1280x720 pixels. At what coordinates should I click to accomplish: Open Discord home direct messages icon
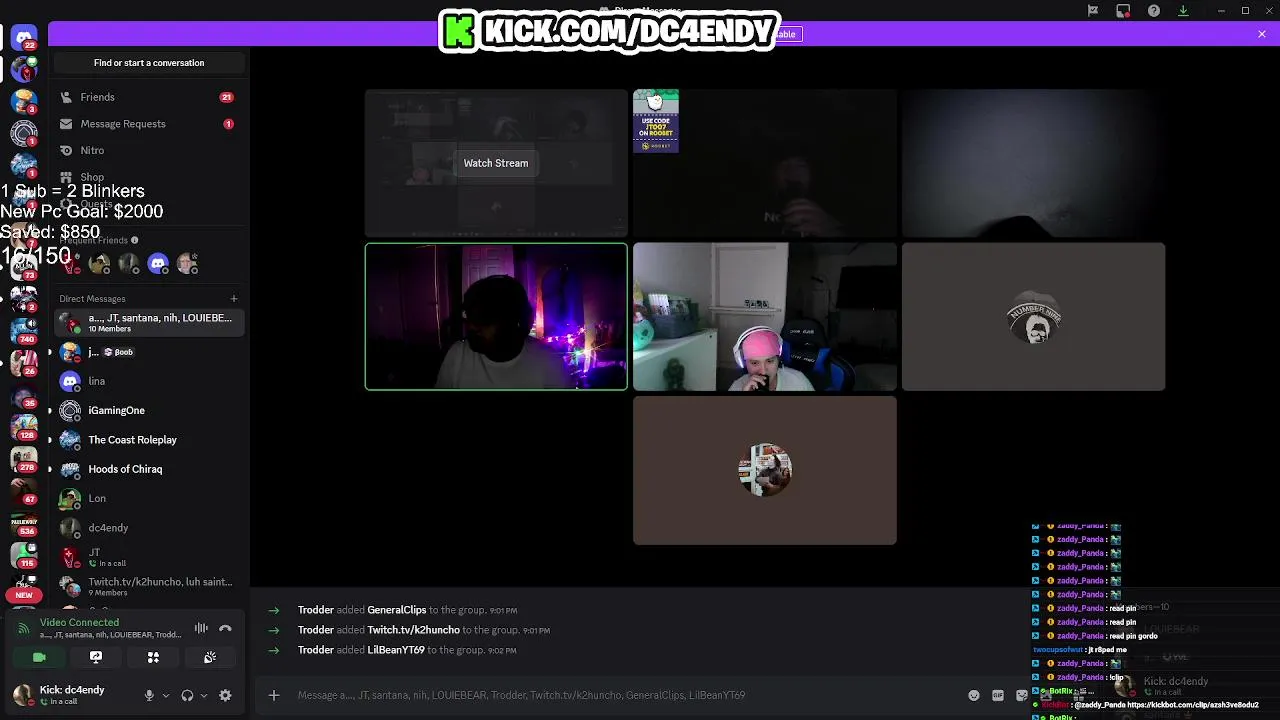tap(24, 38)
